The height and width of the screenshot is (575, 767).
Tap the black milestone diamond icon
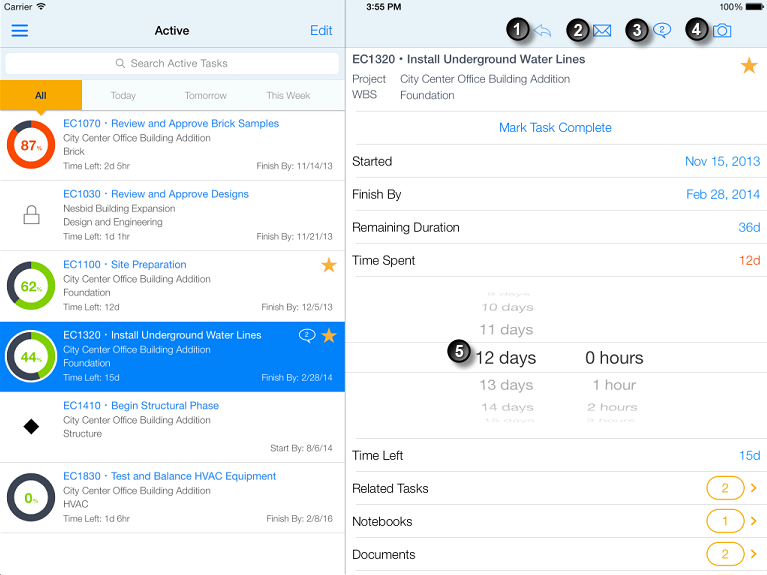(31, 427)
